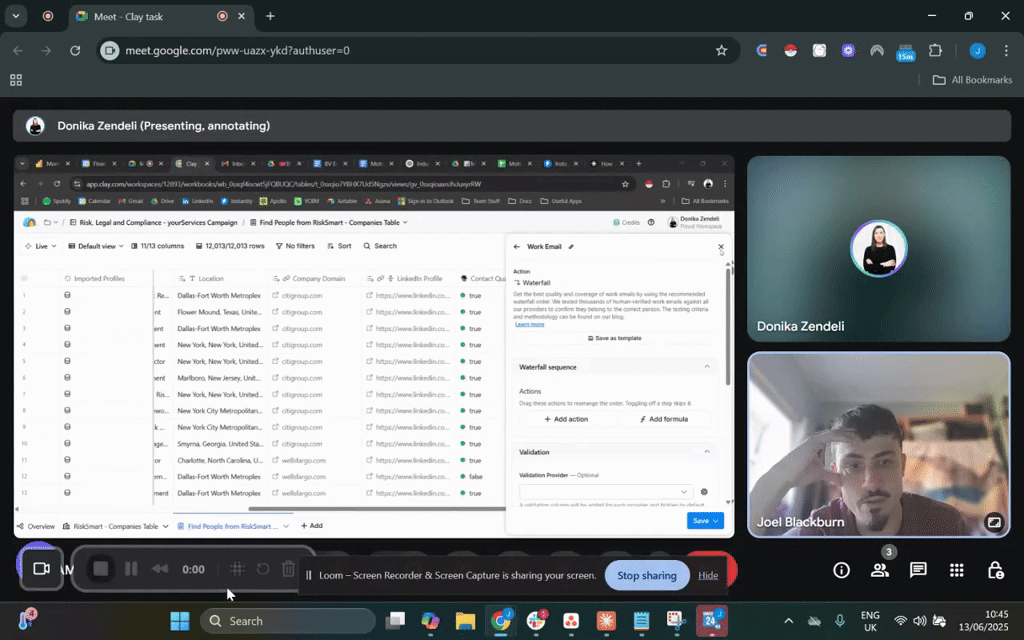Open host controls lock icon

995,570
